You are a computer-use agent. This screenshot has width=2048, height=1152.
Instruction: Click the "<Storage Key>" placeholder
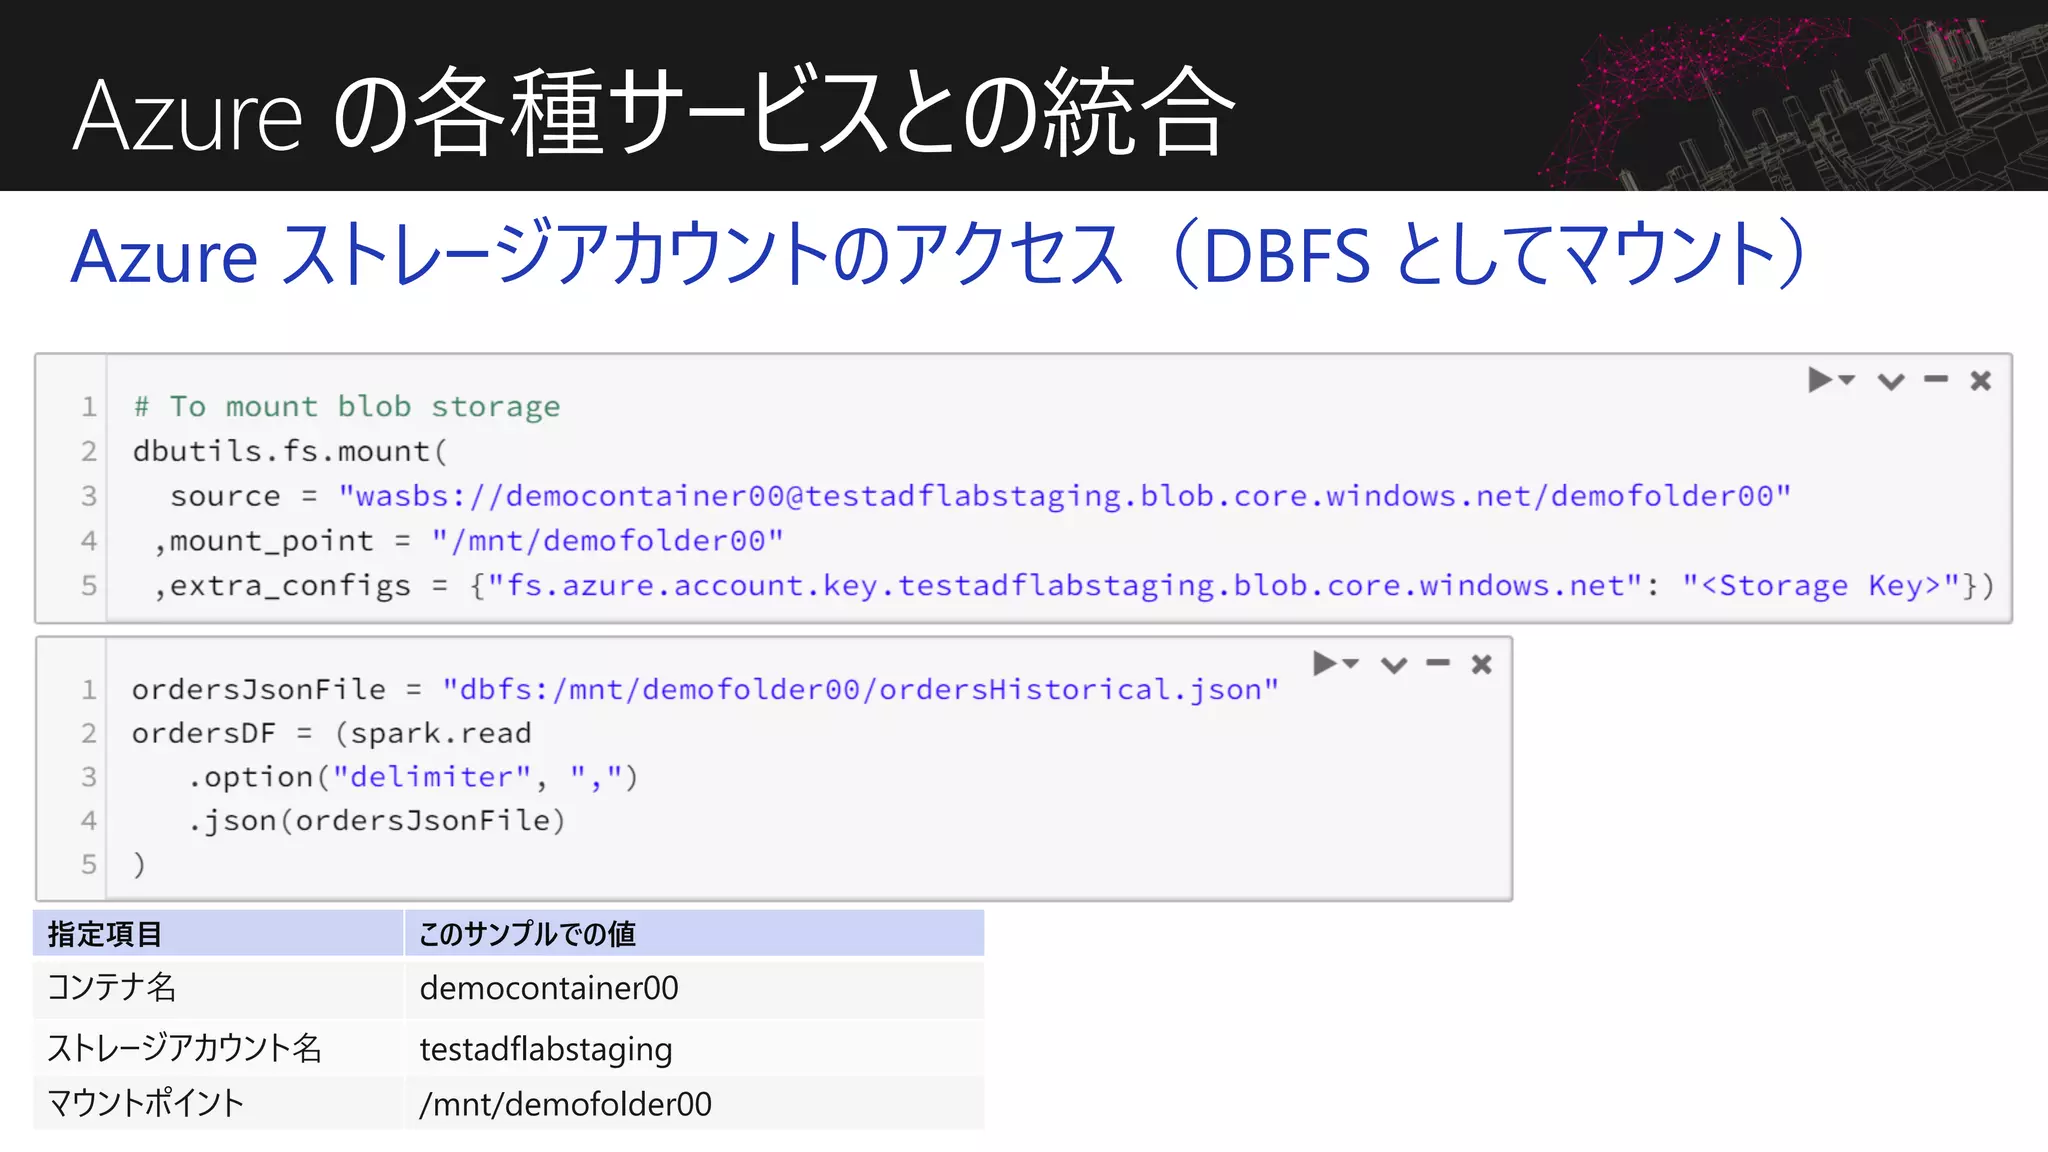click(x=1821, y=586)
